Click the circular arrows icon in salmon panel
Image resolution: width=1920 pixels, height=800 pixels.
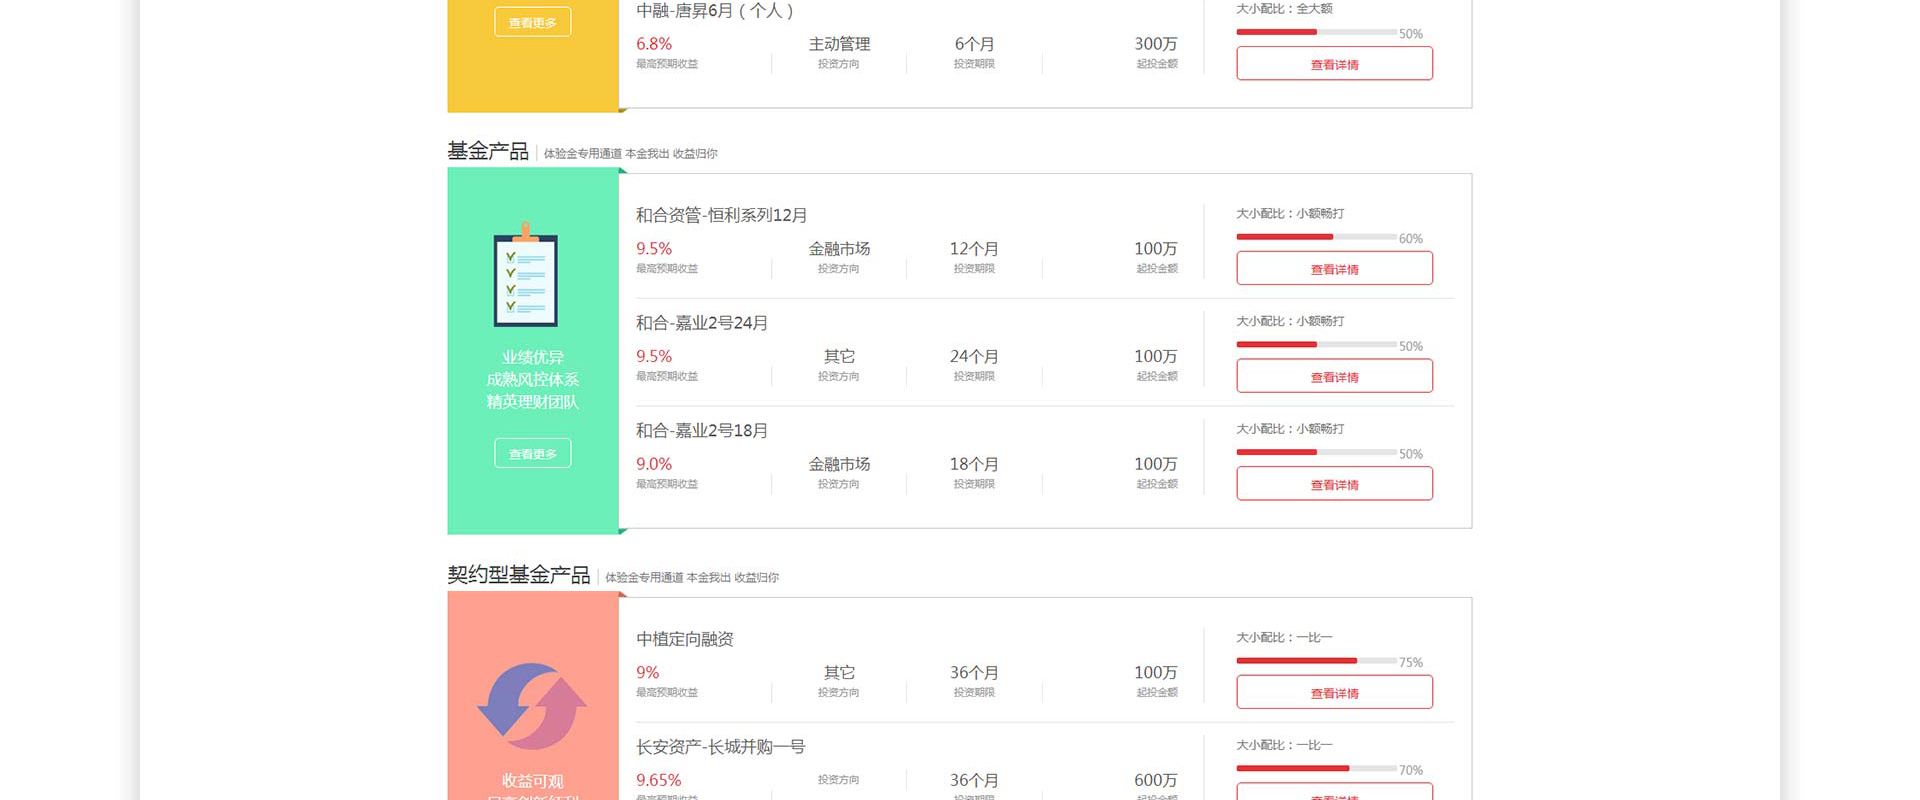click(x=532, y=706)
